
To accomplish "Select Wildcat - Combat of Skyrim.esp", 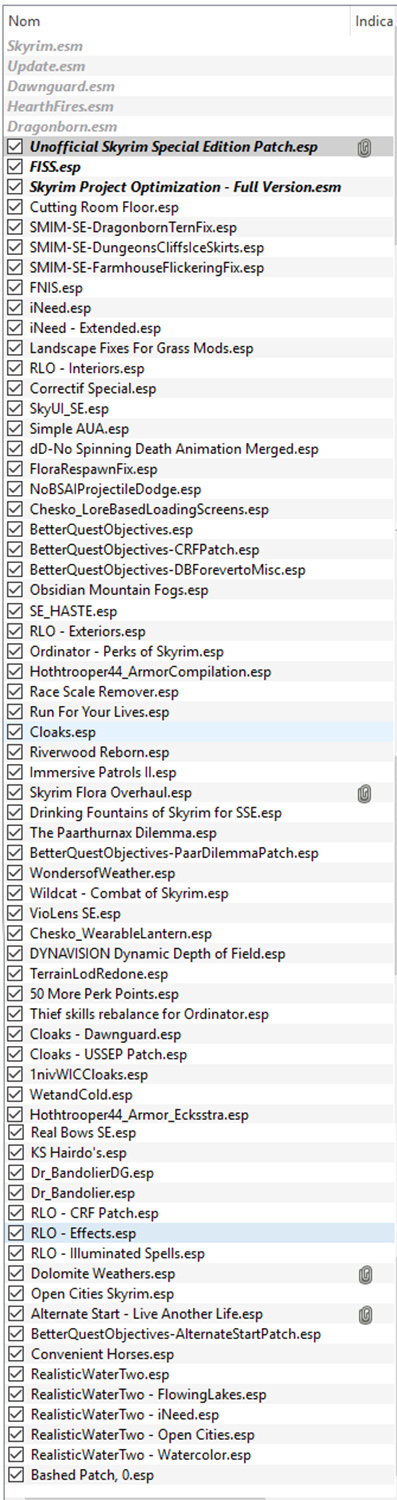I will click(129, 893).
